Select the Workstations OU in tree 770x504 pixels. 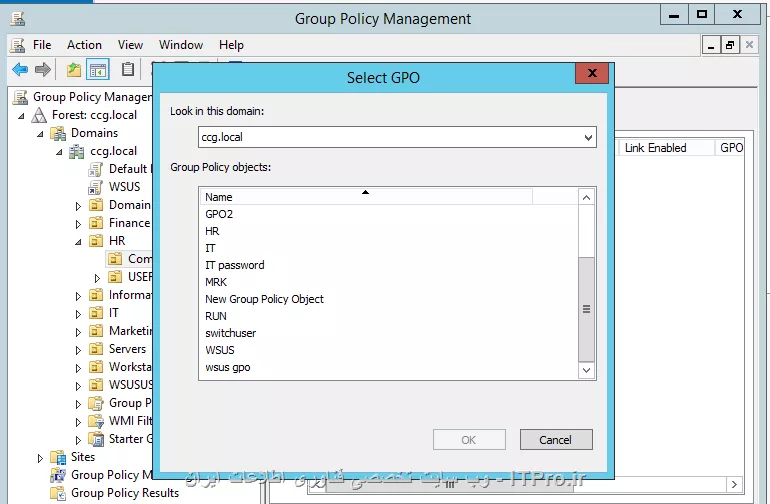point(130,367)
